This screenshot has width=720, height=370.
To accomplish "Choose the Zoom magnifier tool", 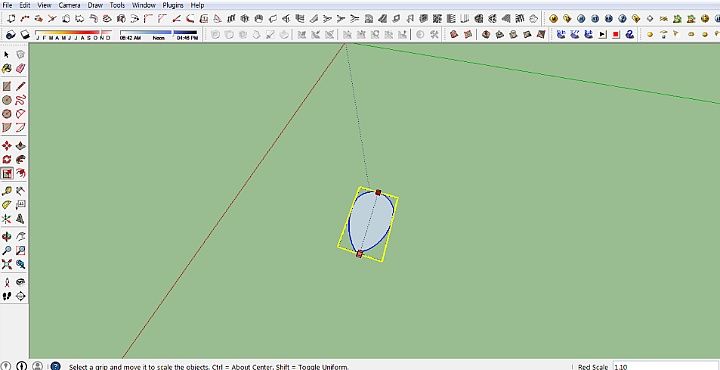I will (x=6, y=251).
